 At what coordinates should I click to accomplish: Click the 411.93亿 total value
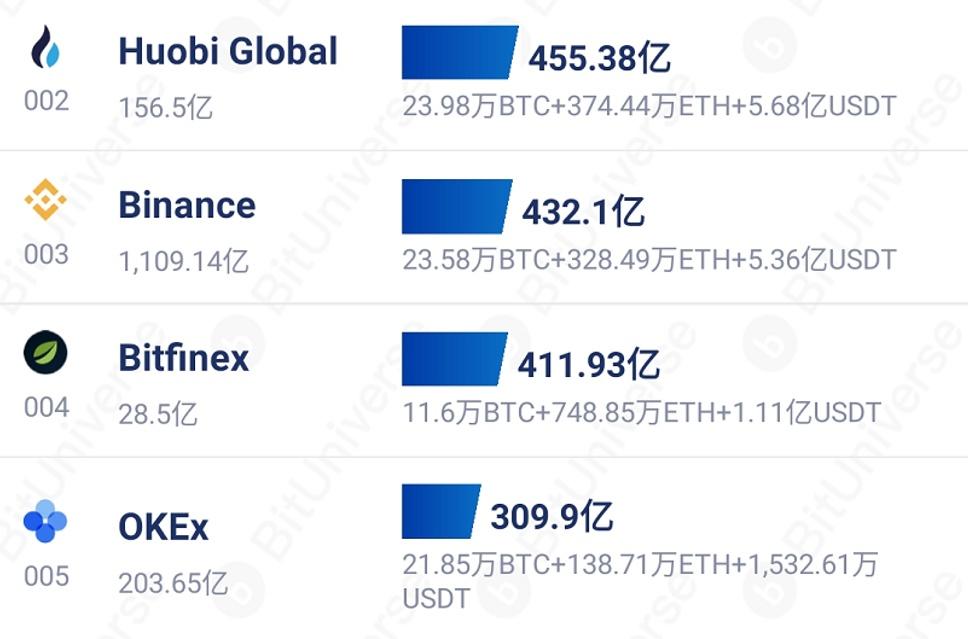point(588,365)
